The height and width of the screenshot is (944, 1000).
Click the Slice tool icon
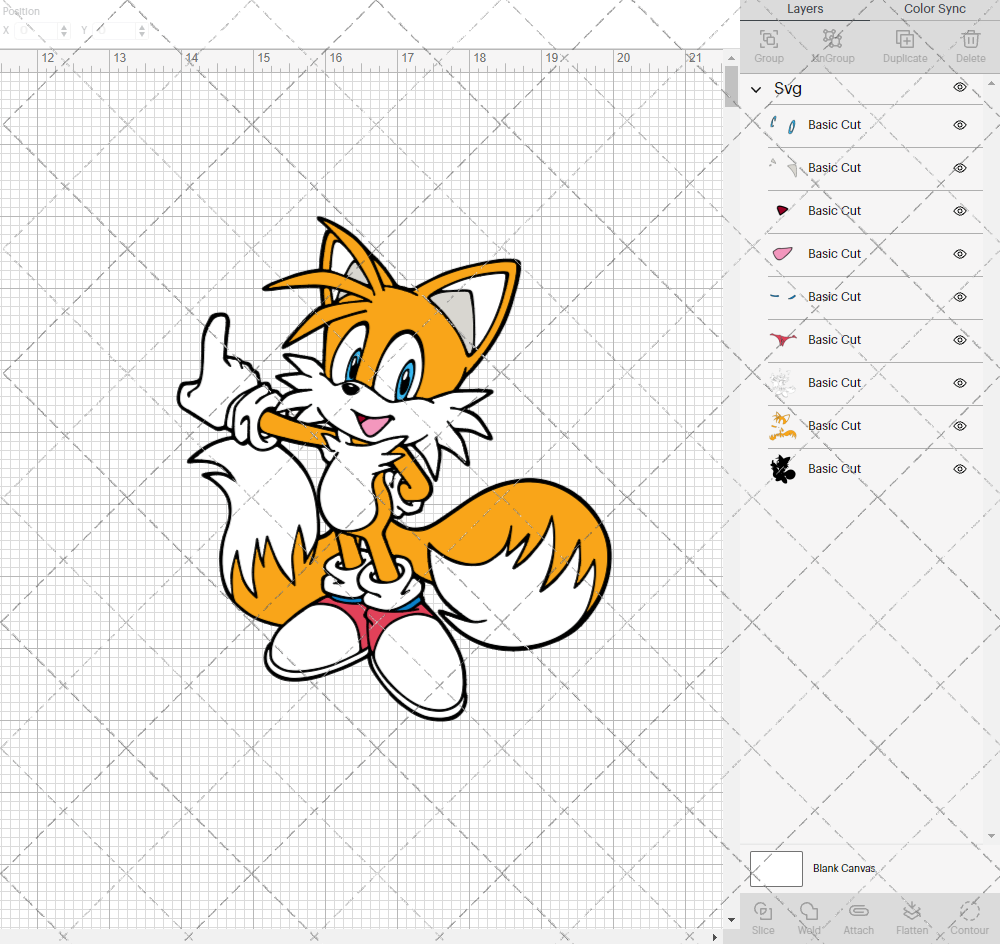click(x=763, y=911)
